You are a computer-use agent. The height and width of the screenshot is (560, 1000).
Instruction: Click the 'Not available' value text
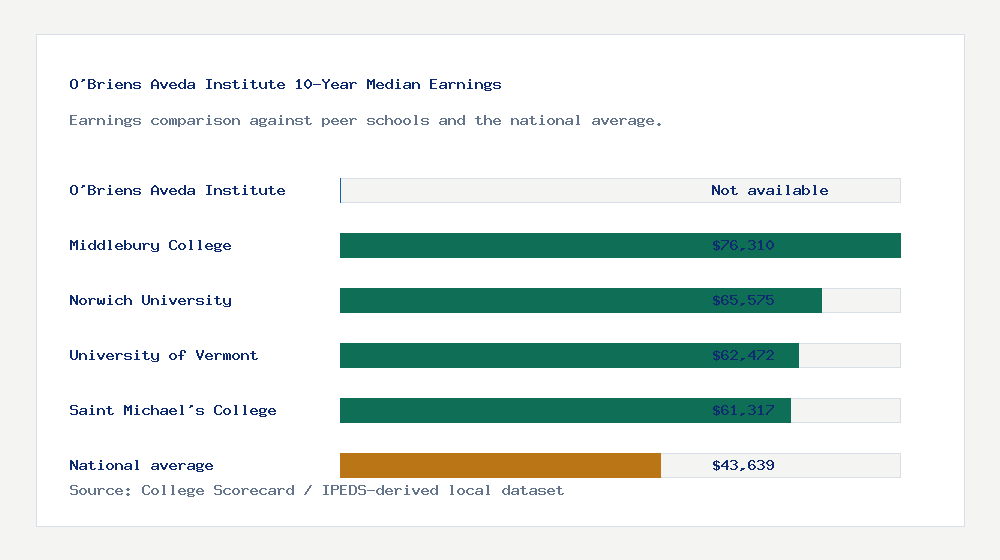[770, 190]
